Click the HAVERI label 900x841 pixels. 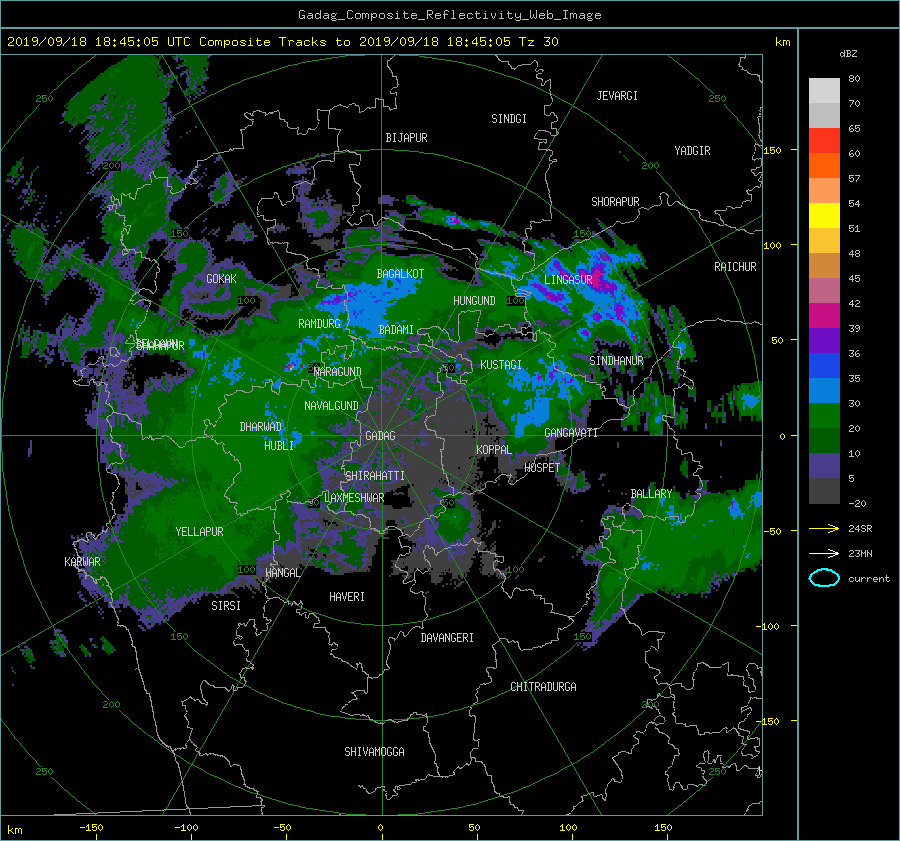coord(347,597)
